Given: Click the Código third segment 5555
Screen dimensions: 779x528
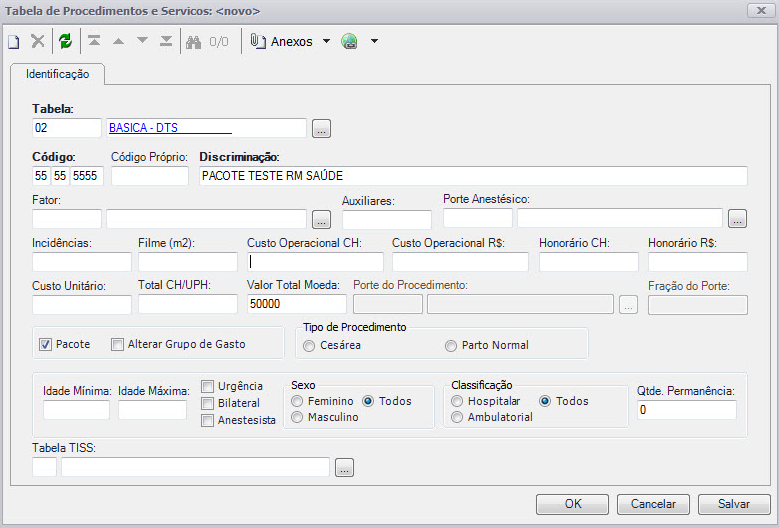Looking at the screenshot, I should pyautogui.click(x=86, y=176).
